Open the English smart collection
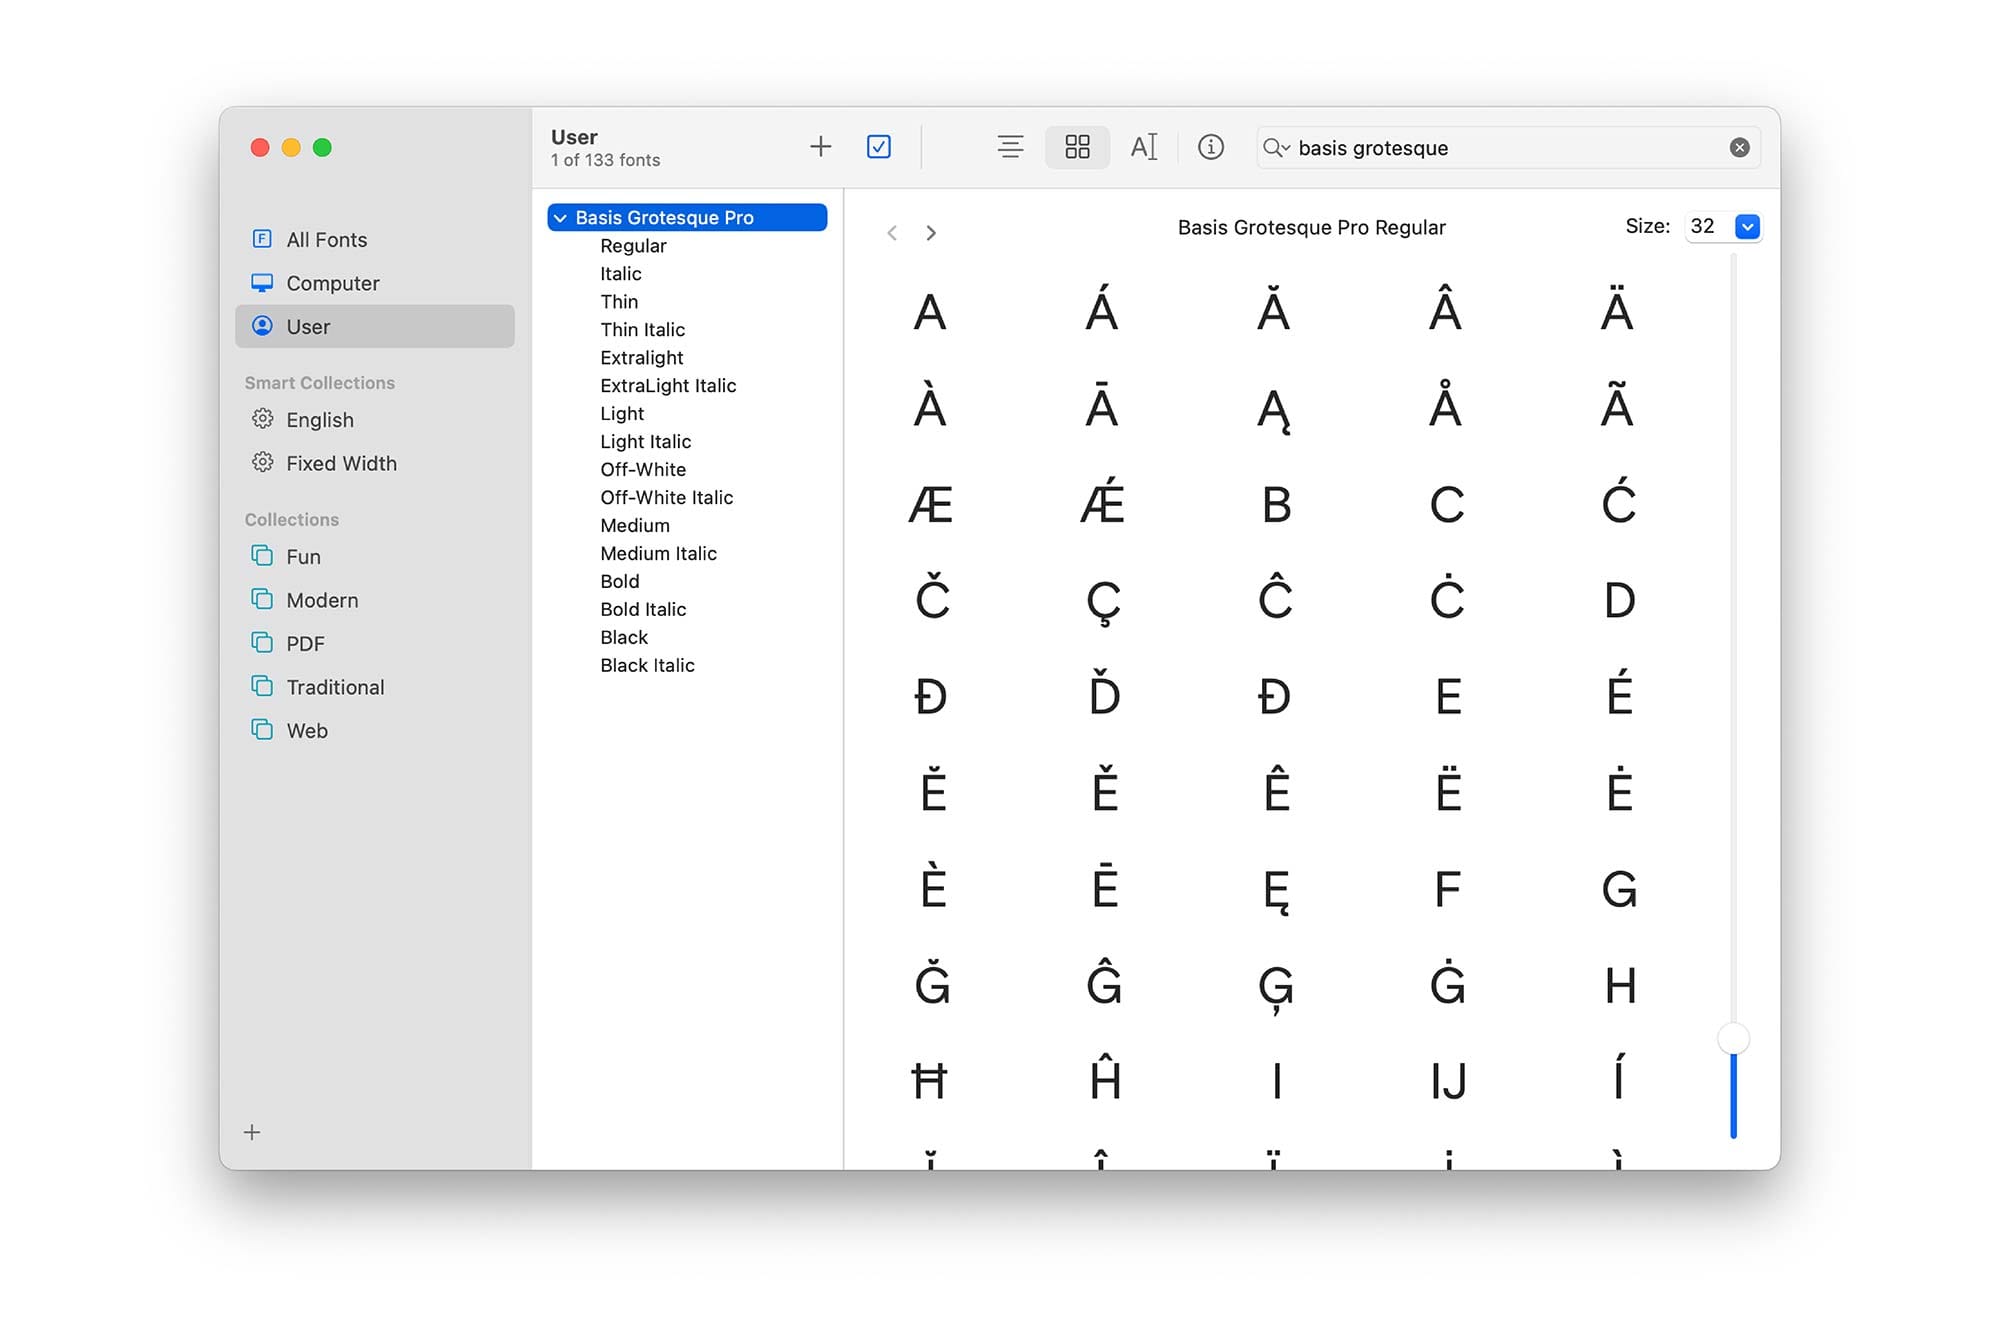 [318, 418]
